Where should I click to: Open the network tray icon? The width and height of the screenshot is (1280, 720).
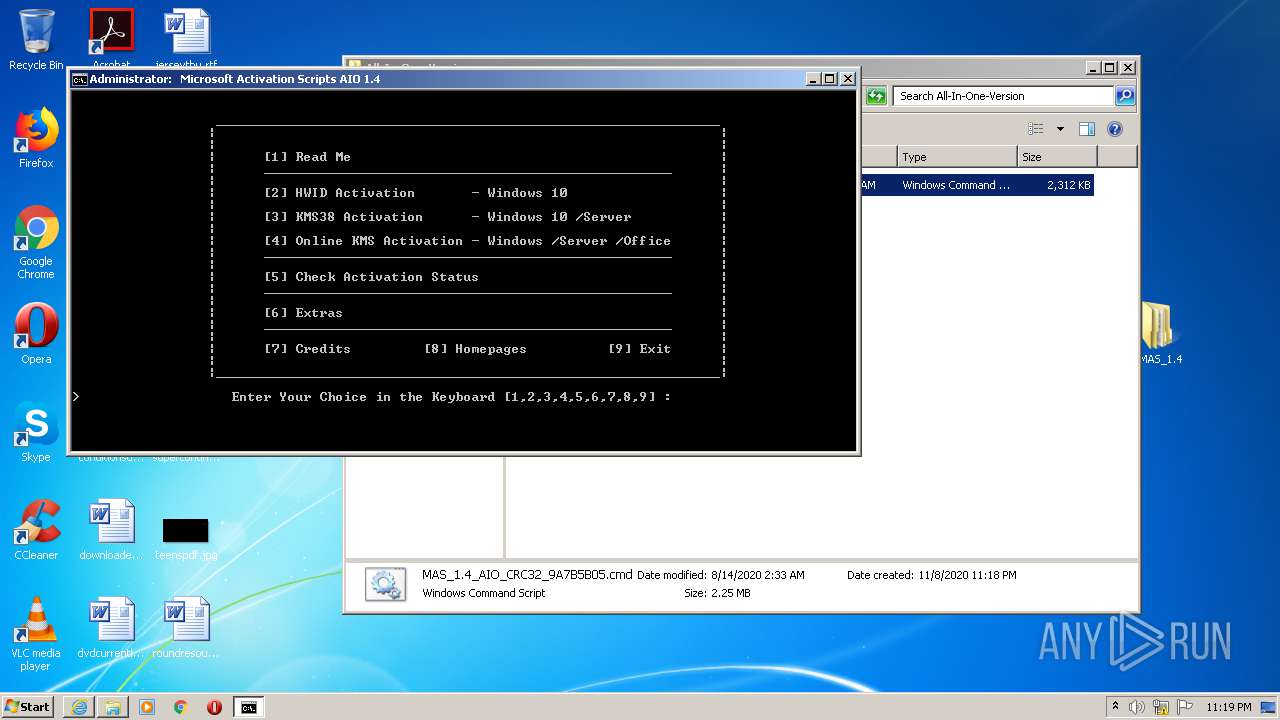pos(1161,707)
